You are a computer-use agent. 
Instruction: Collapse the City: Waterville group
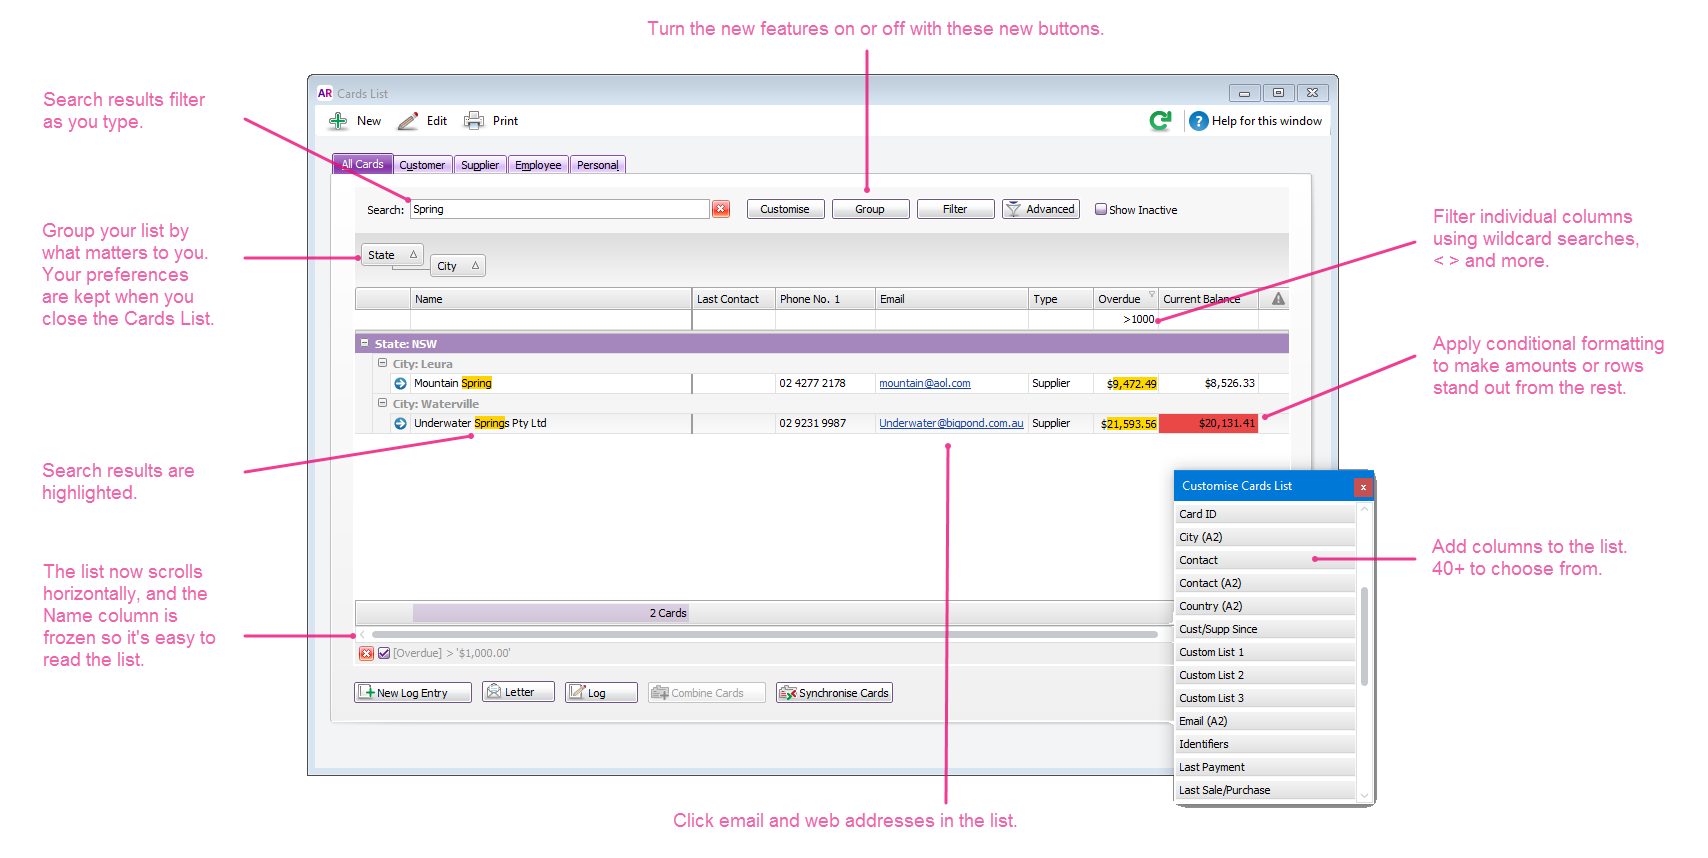pyautogui.click(x=382, y=403)
